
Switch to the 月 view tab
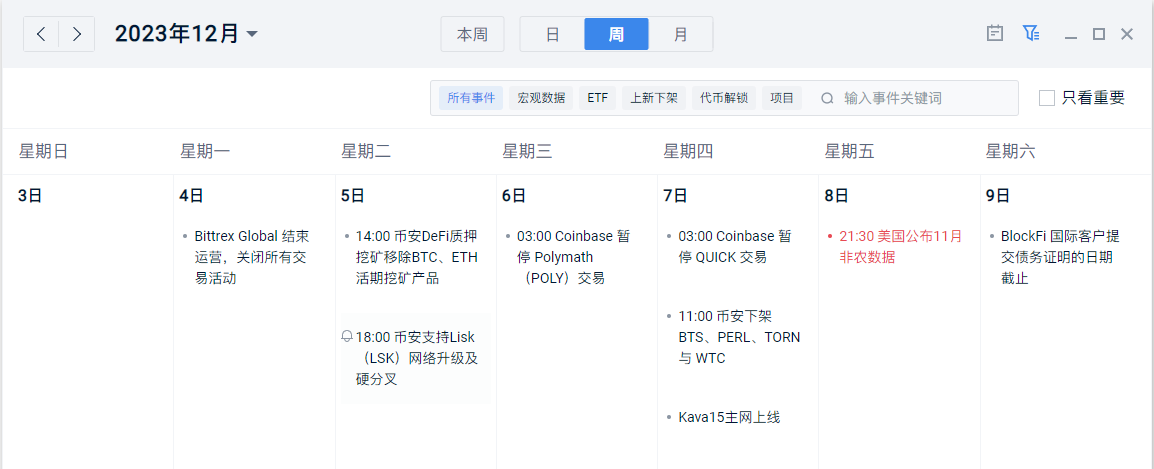[x=681, y=34]
